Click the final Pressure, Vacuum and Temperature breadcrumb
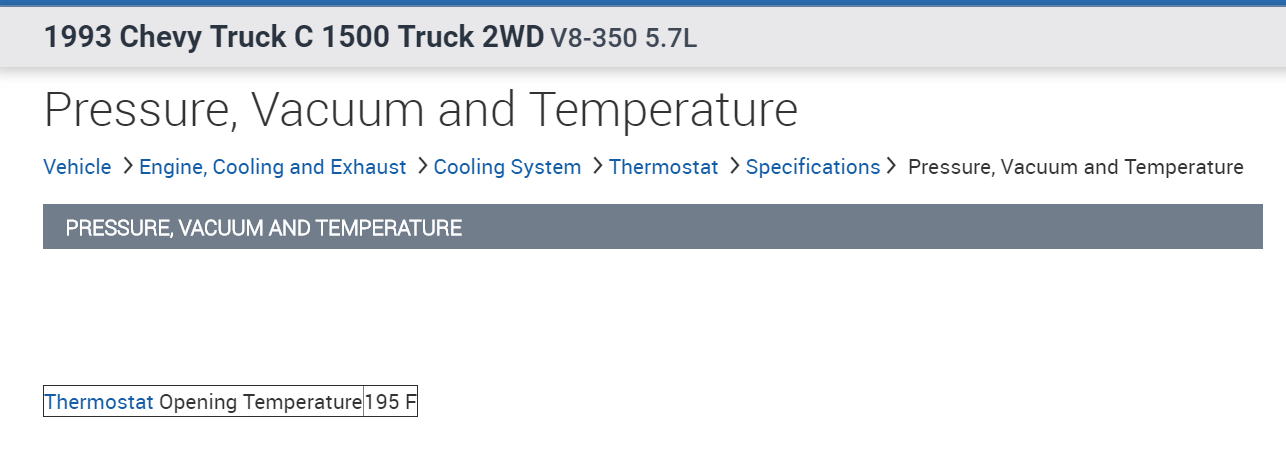The width and height of the screenshot is (1286, 455). [1075, 167]
